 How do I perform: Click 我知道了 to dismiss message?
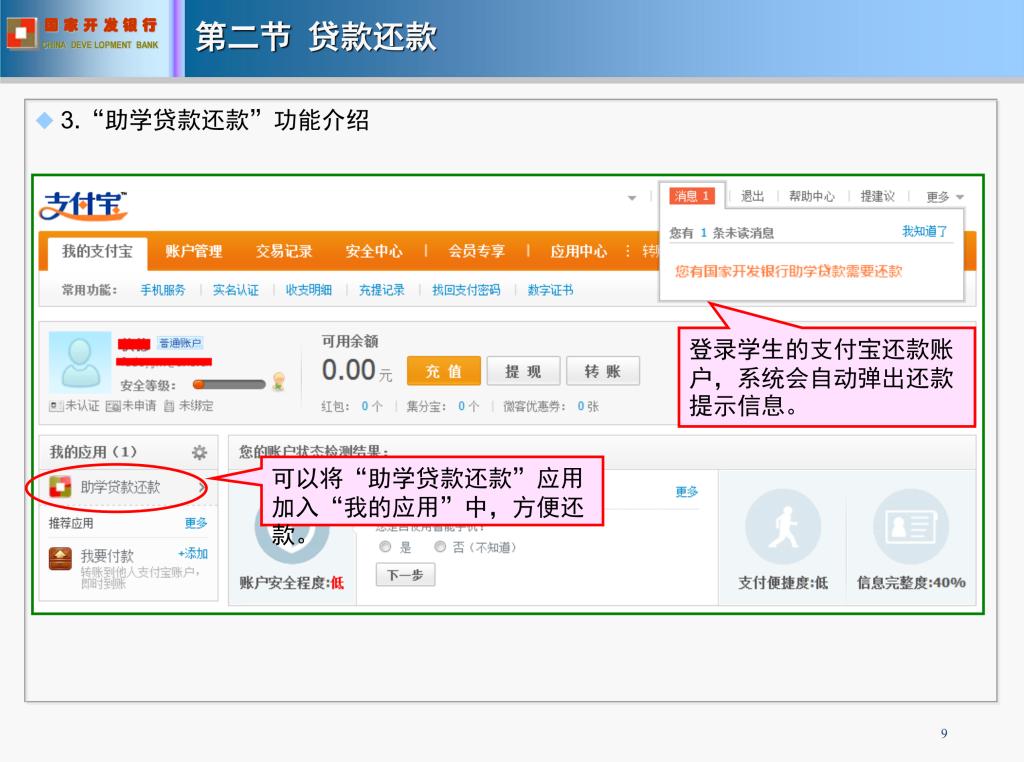click(x=924, y=232)
